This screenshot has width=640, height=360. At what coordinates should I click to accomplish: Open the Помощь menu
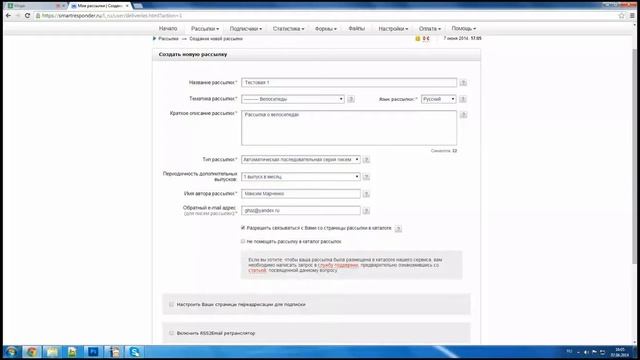tap(464, 29)
